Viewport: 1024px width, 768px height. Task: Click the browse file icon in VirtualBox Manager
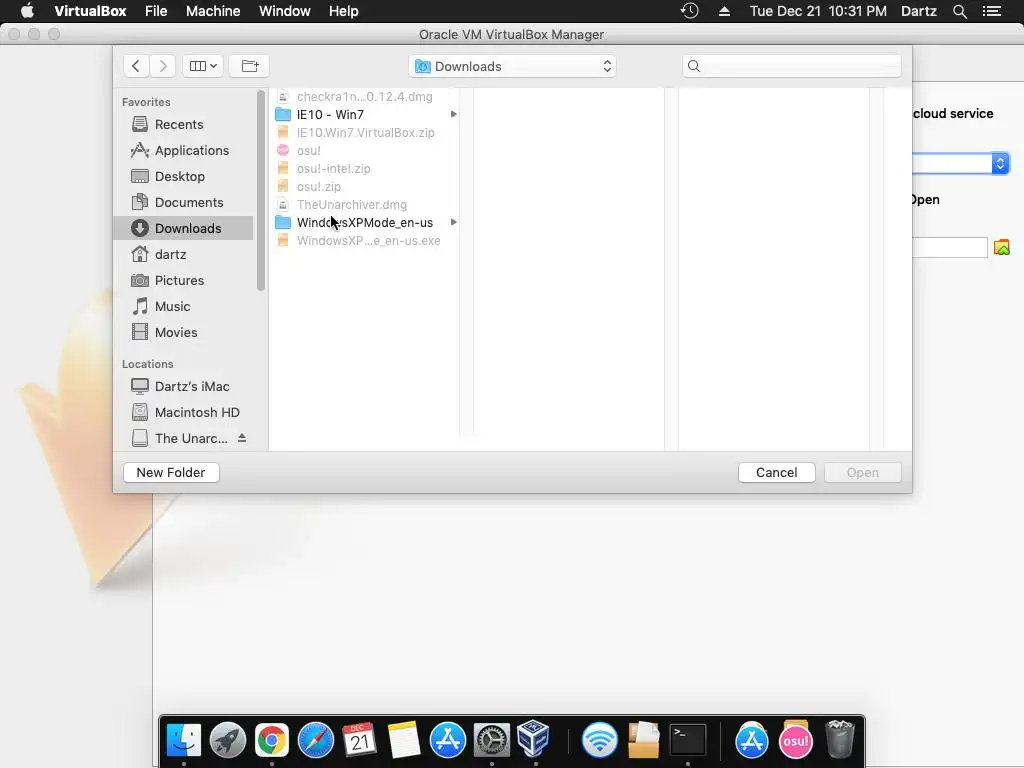[1002, 248]
